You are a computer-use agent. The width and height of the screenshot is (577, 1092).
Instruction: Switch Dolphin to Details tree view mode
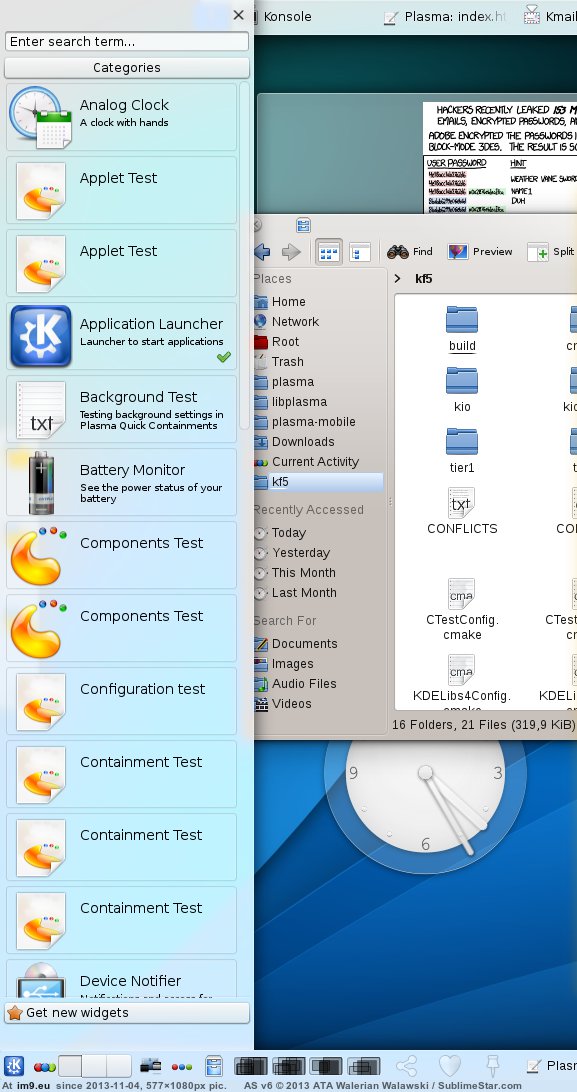(359, 252)
